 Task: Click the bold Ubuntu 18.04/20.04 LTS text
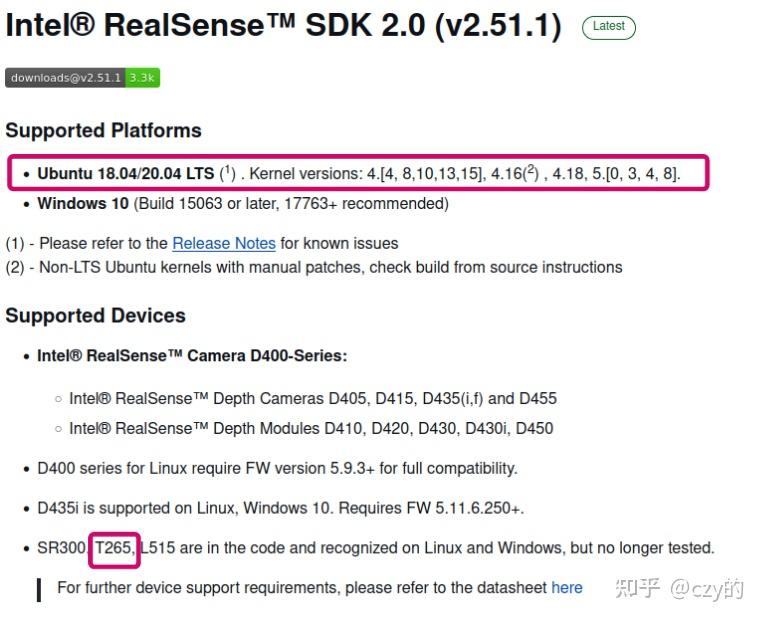tap(125, 173)
